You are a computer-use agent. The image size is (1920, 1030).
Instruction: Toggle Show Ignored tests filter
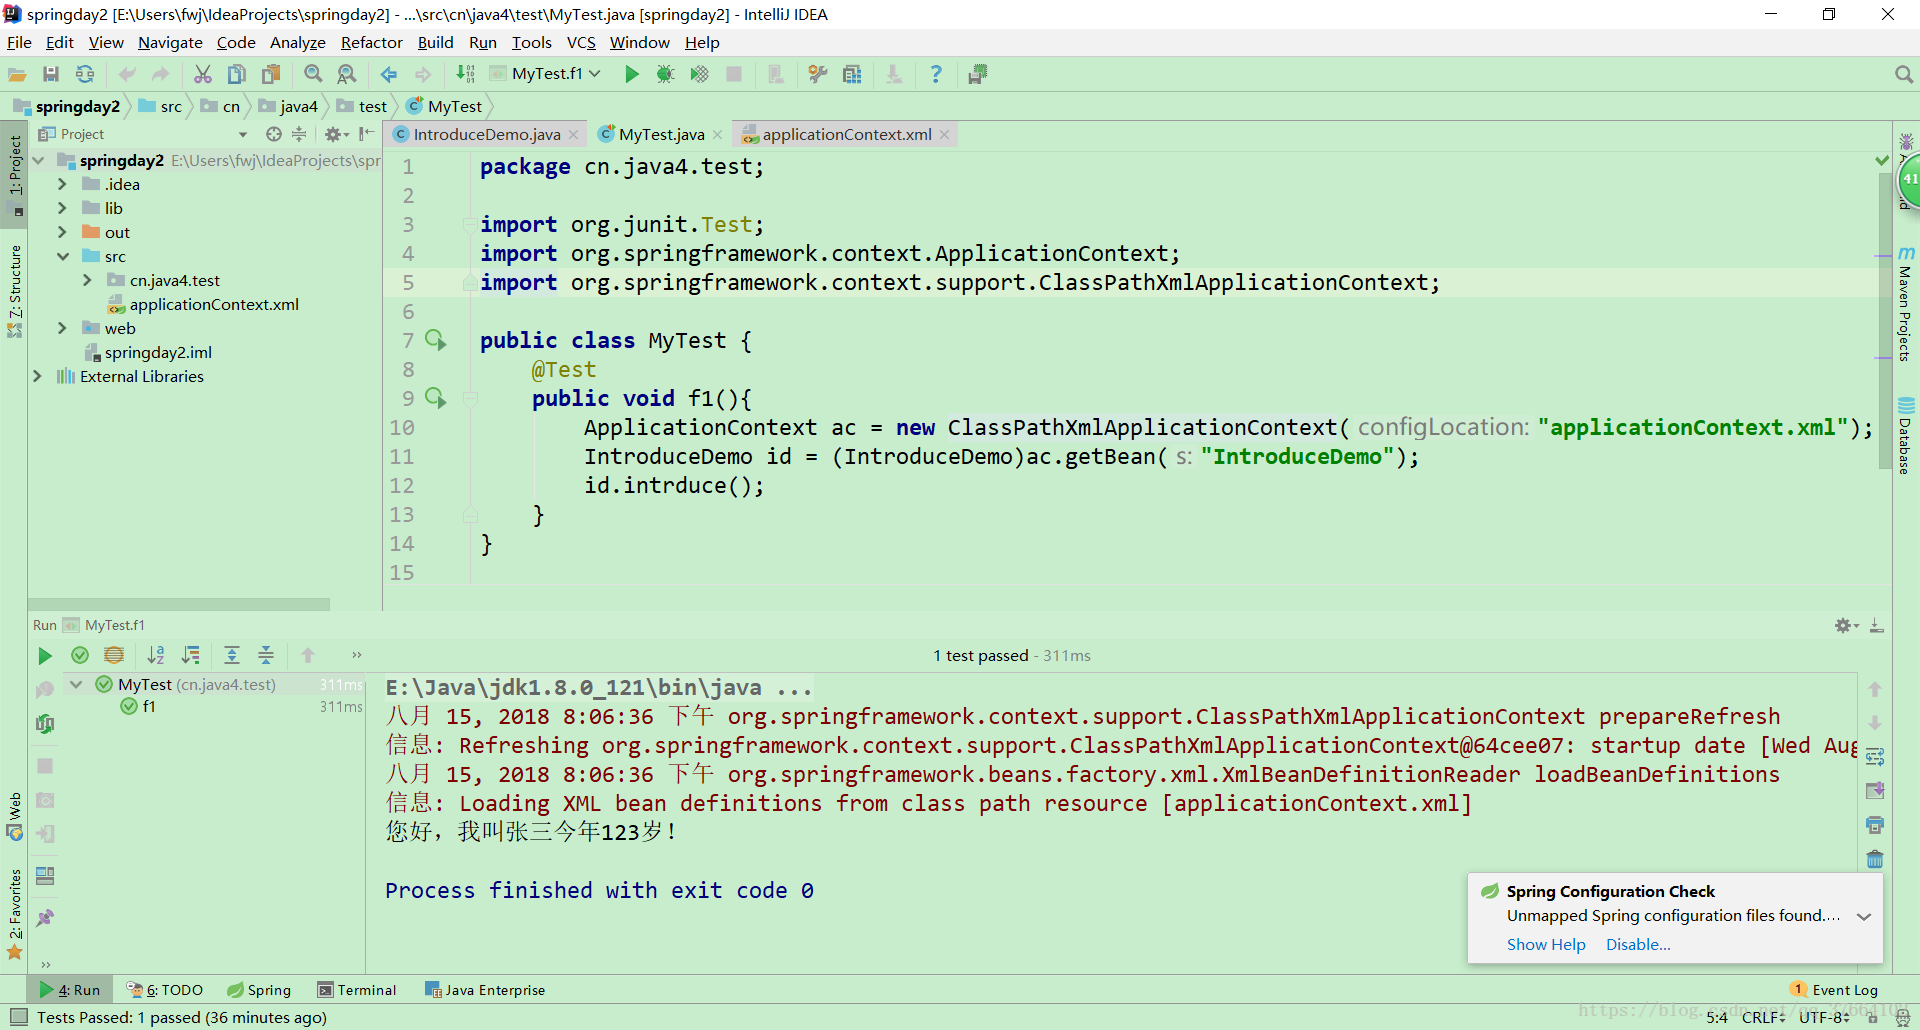[x=114, y=655]
